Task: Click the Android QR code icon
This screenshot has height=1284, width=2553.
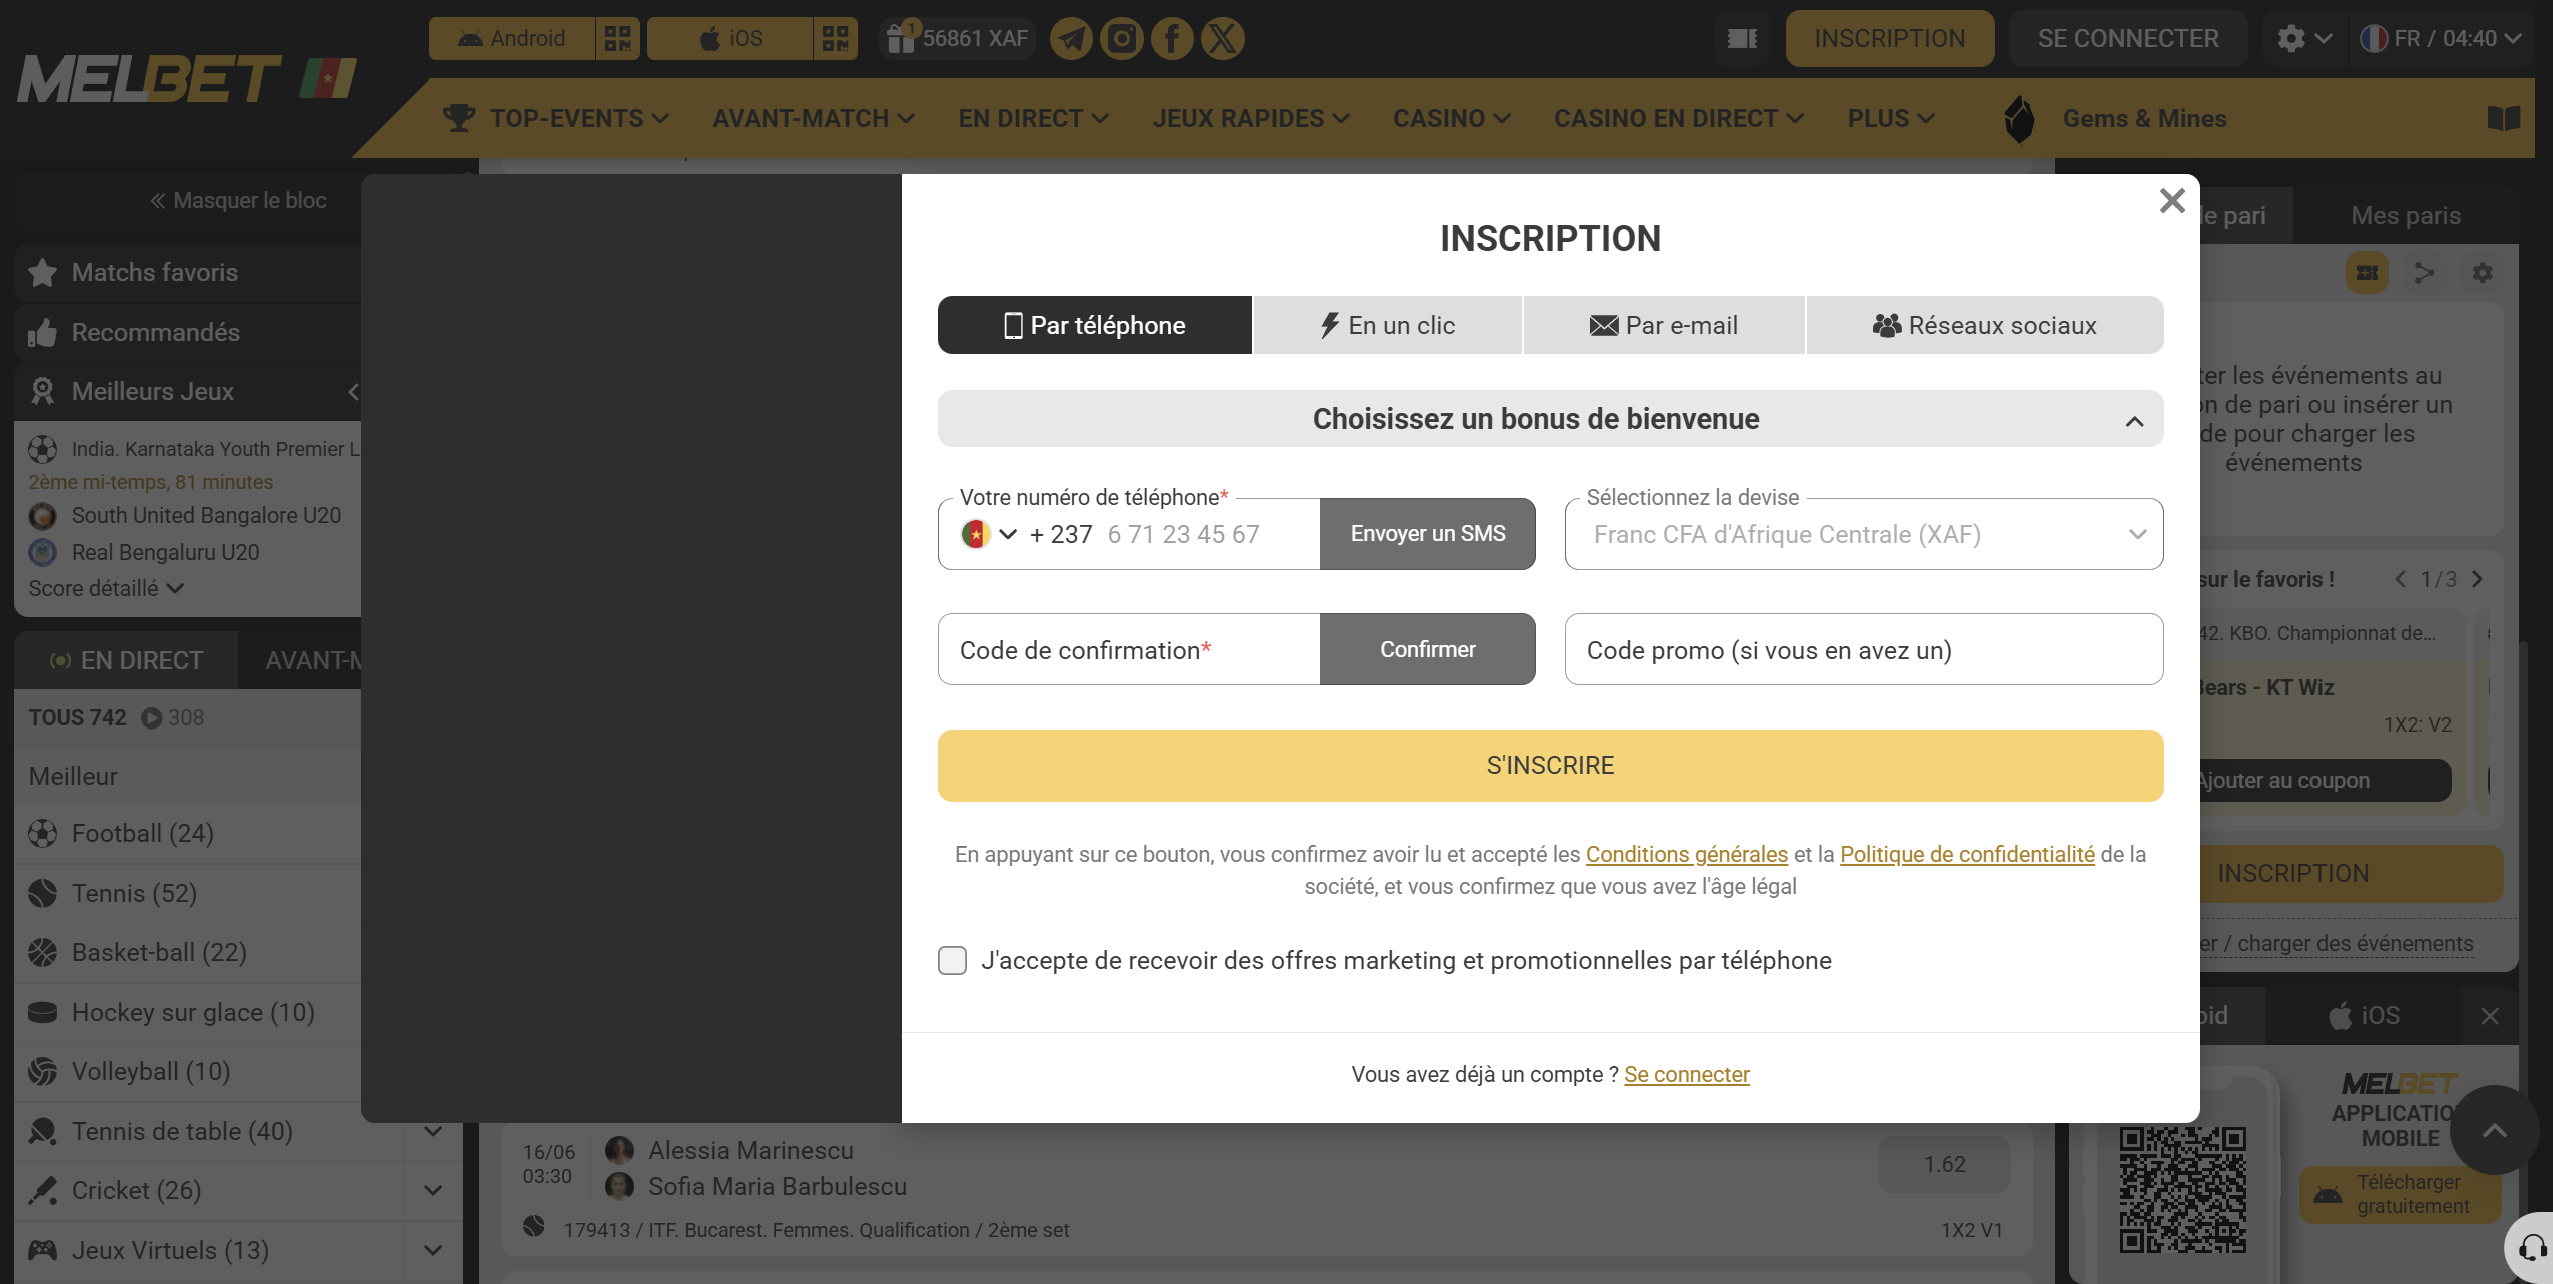Action: (617, 39)
